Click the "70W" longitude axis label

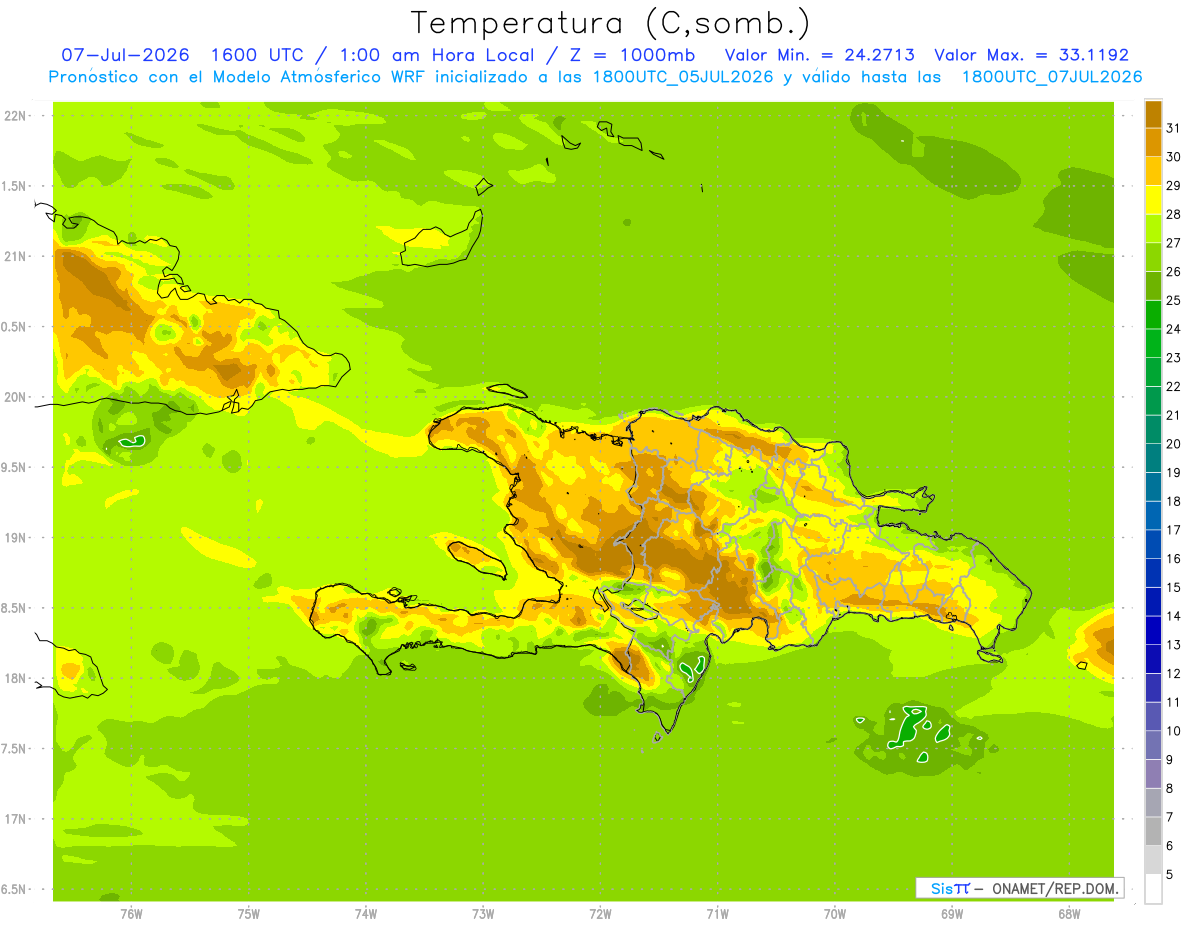click(835, 913)
